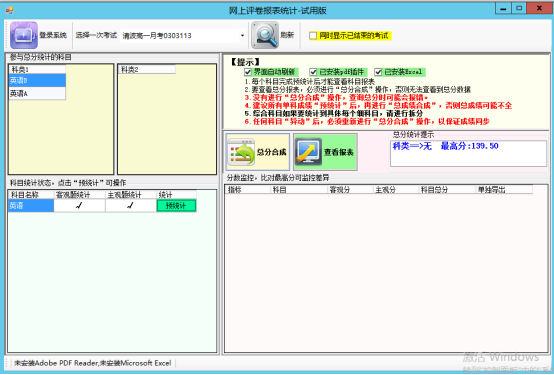
Task: Close the 网上评卷报表统计 window
Action: (x=539, y=8)
